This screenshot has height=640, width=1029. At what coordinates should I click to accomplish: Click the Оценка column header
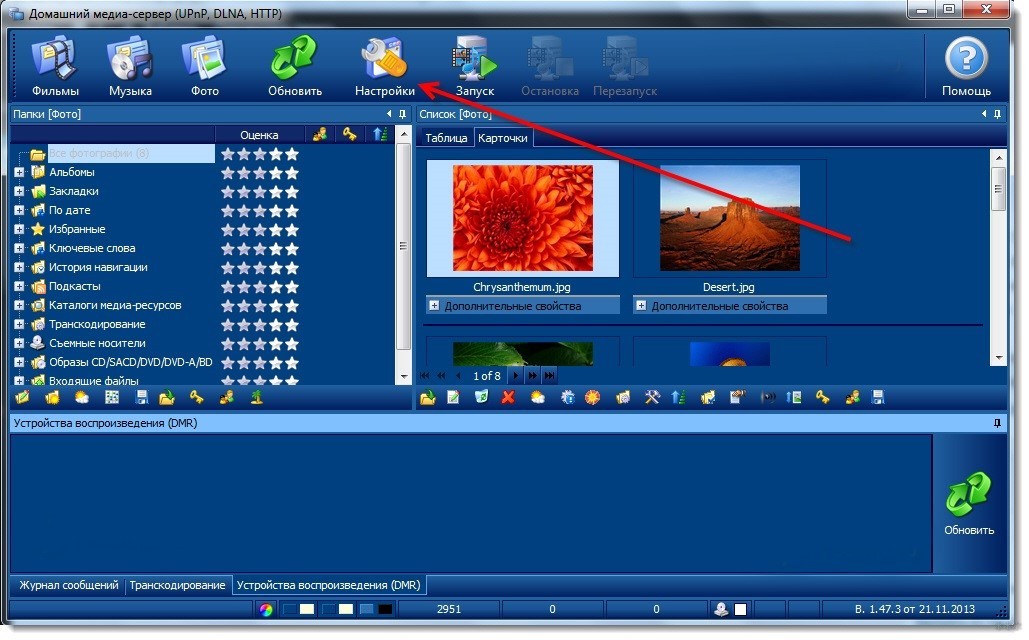259,135
